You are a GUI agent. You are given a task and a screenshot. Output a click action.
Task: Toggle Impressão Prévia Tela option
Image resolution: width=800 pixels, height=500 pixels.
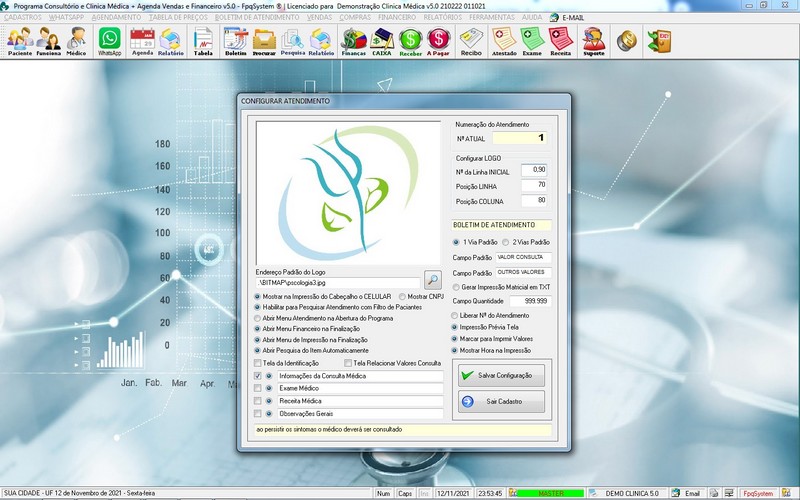pos(455,328)
